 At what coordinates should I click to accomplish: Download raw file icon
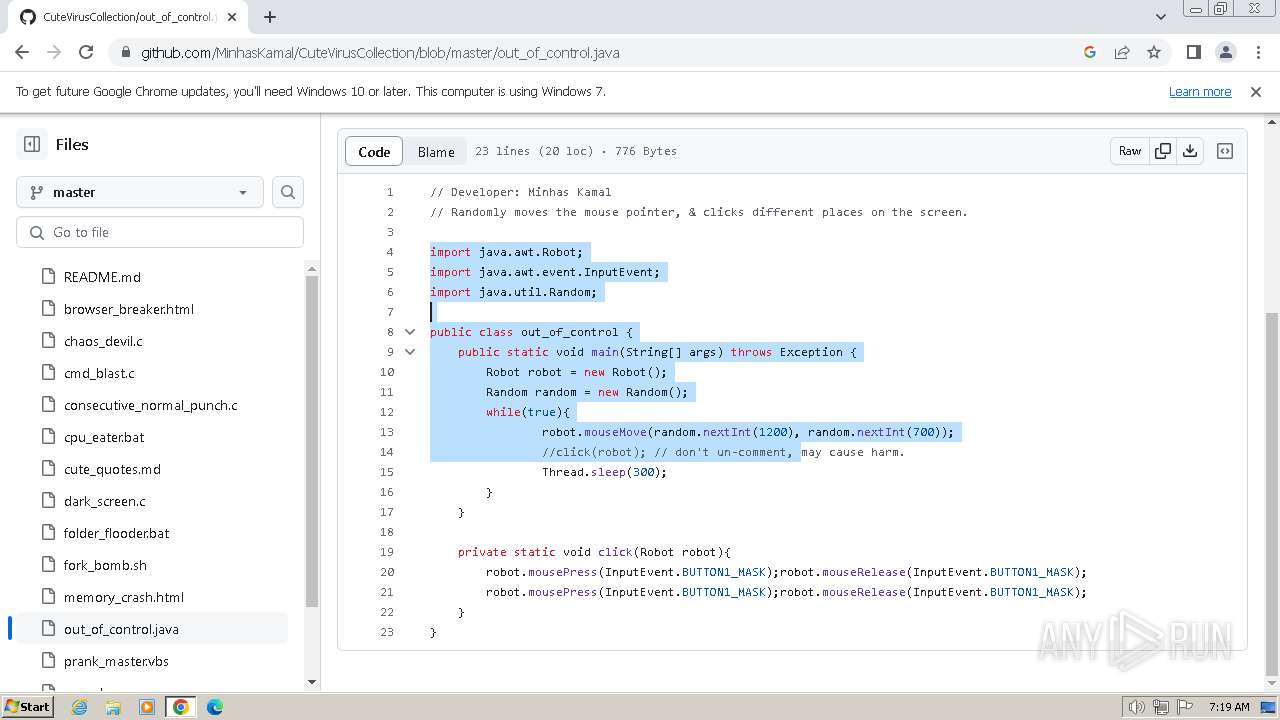pos(1190,151)
